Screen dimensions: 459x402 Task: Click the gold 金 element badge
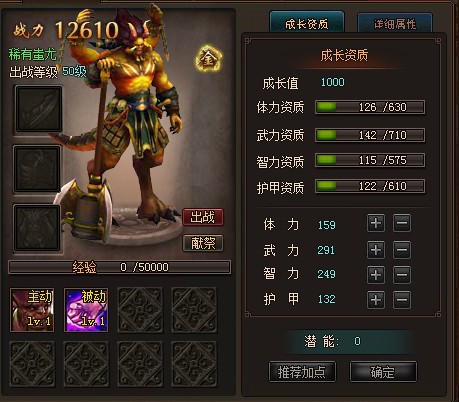(209, 59)
